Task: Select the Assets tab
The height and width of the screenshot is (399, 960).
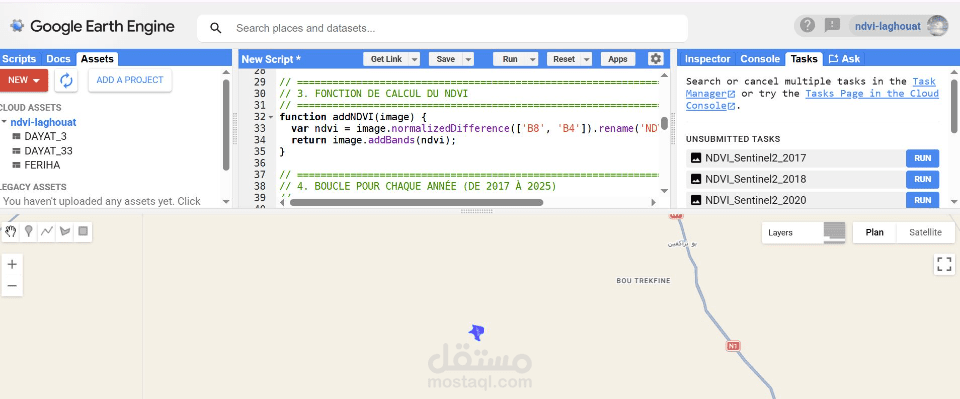Action: click(97, 59)
